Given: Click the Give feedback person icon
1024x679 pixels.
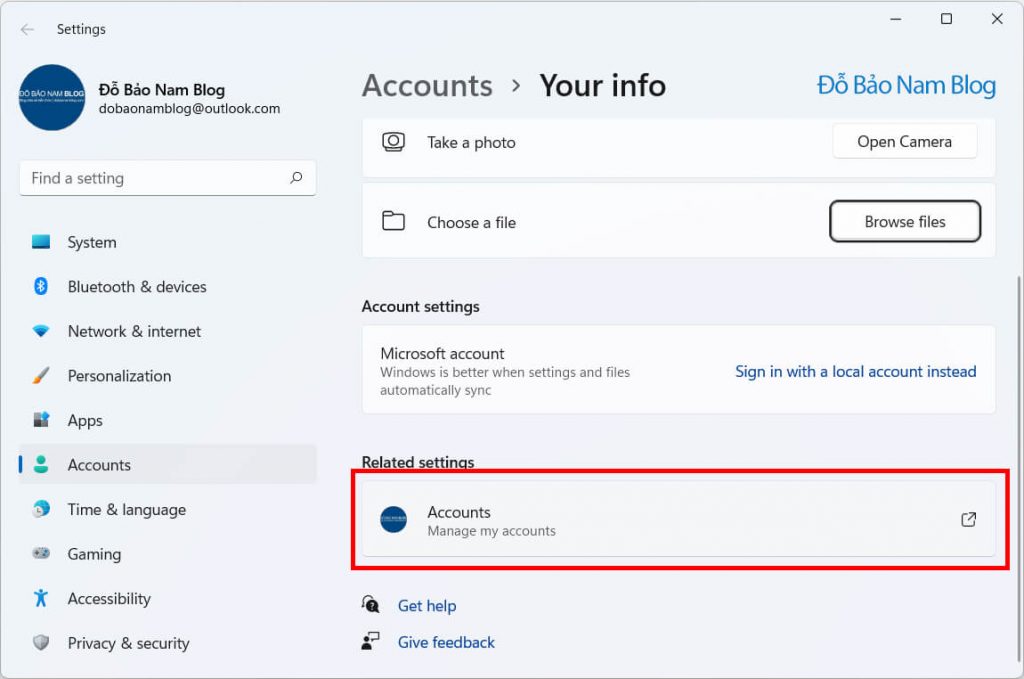Looking at the screenshot, I should pyautogui.click(x=370, y=640).
